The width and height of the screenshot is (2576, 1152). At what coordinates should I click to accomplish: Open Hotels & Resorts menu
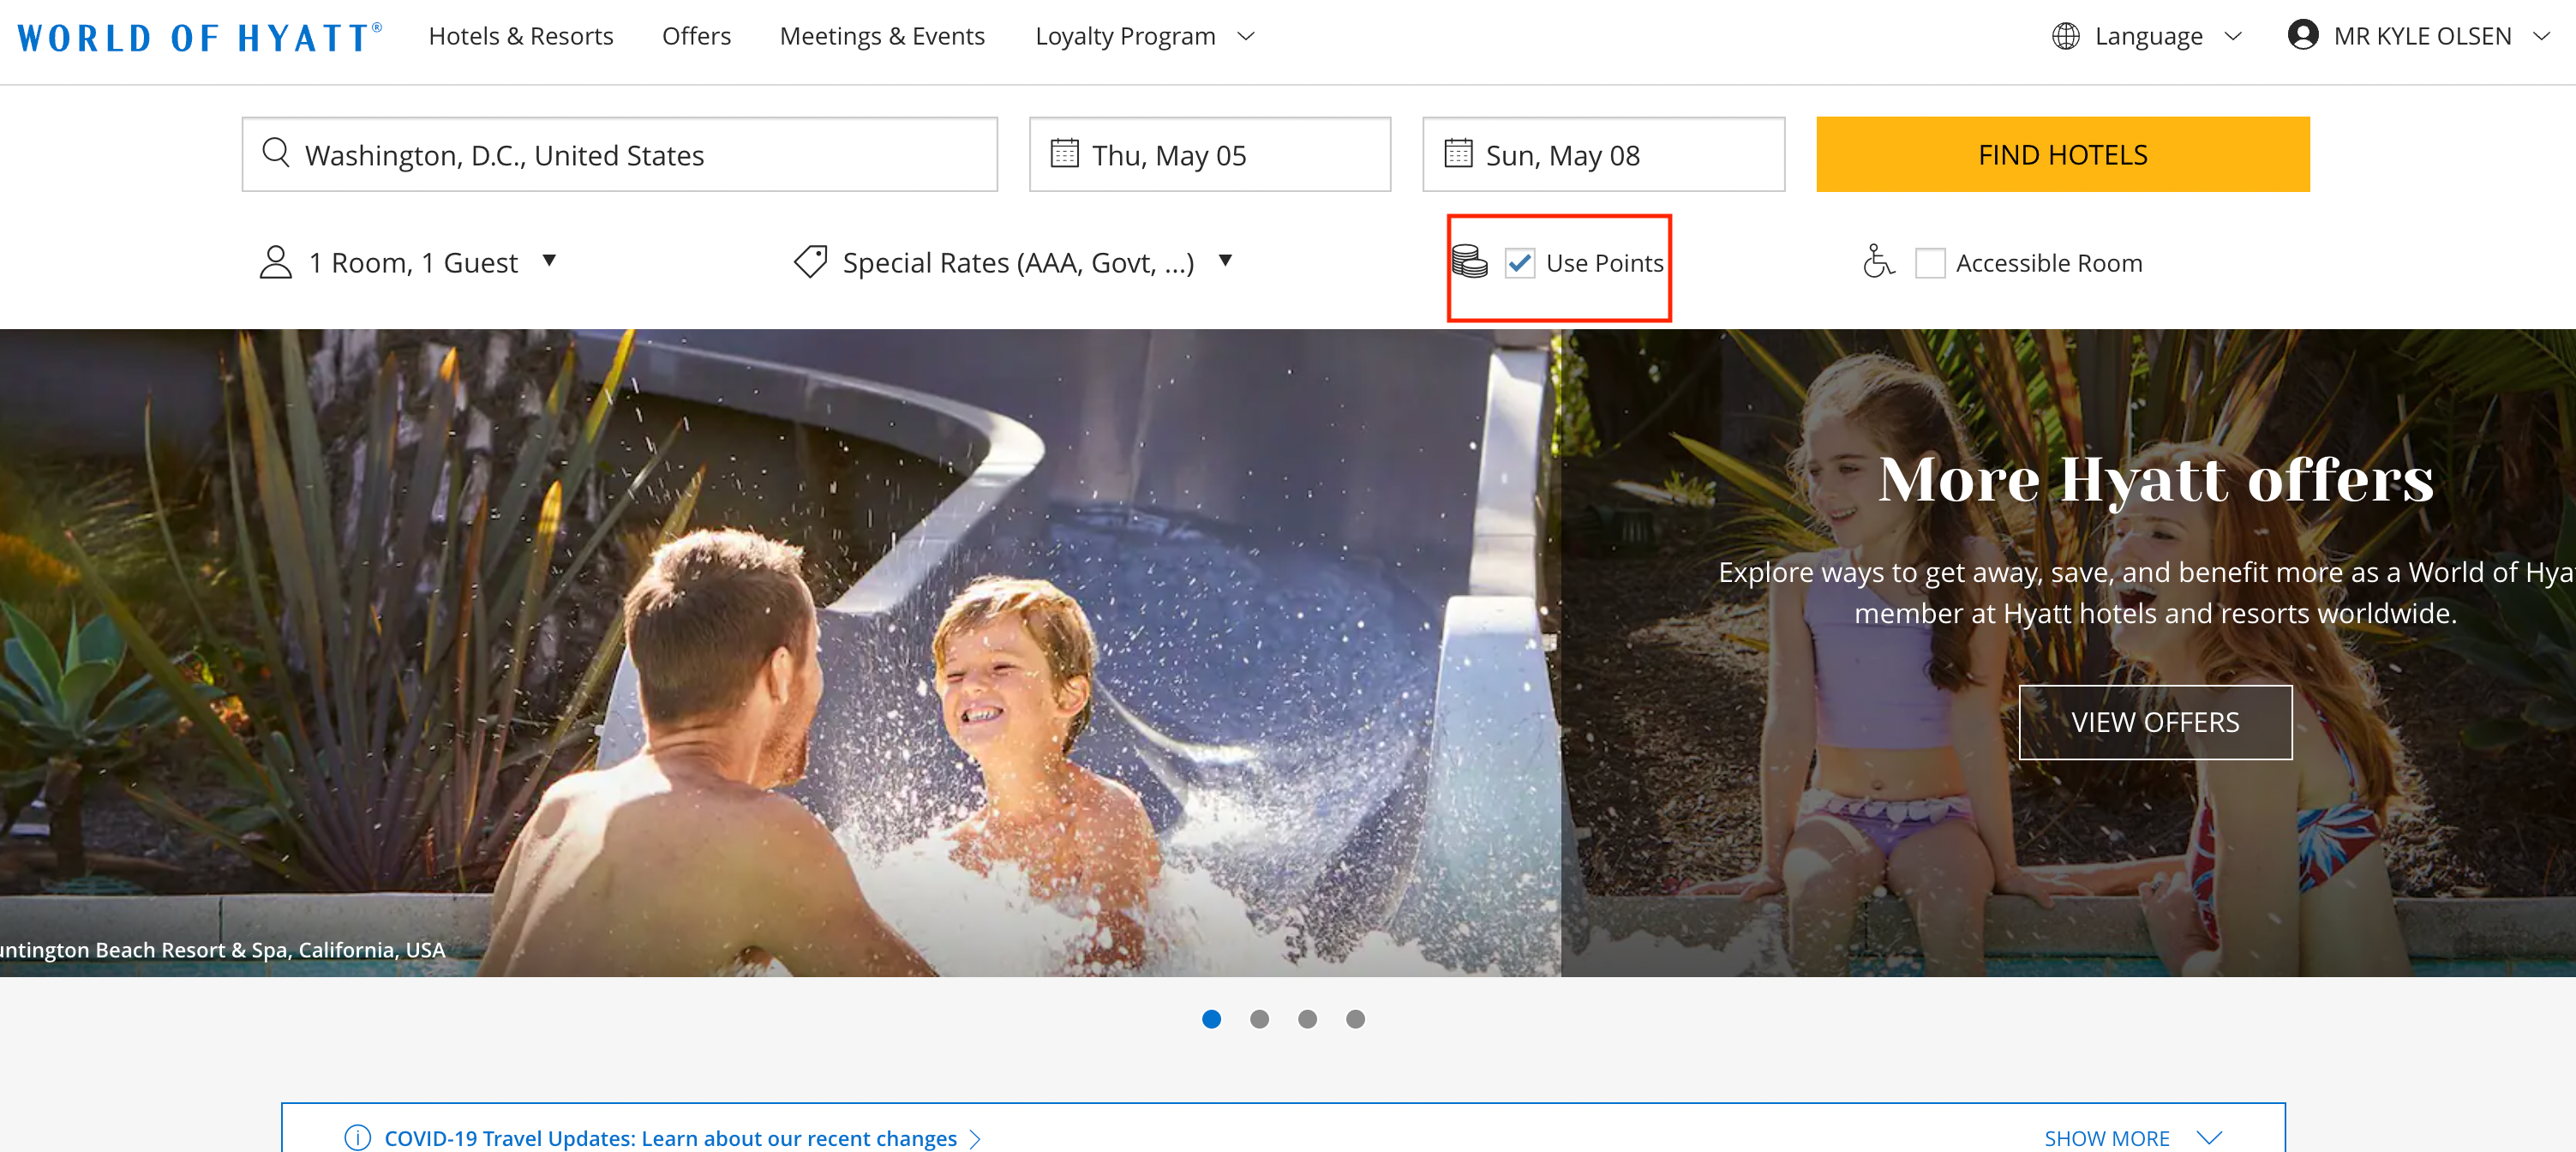point(521,36)
